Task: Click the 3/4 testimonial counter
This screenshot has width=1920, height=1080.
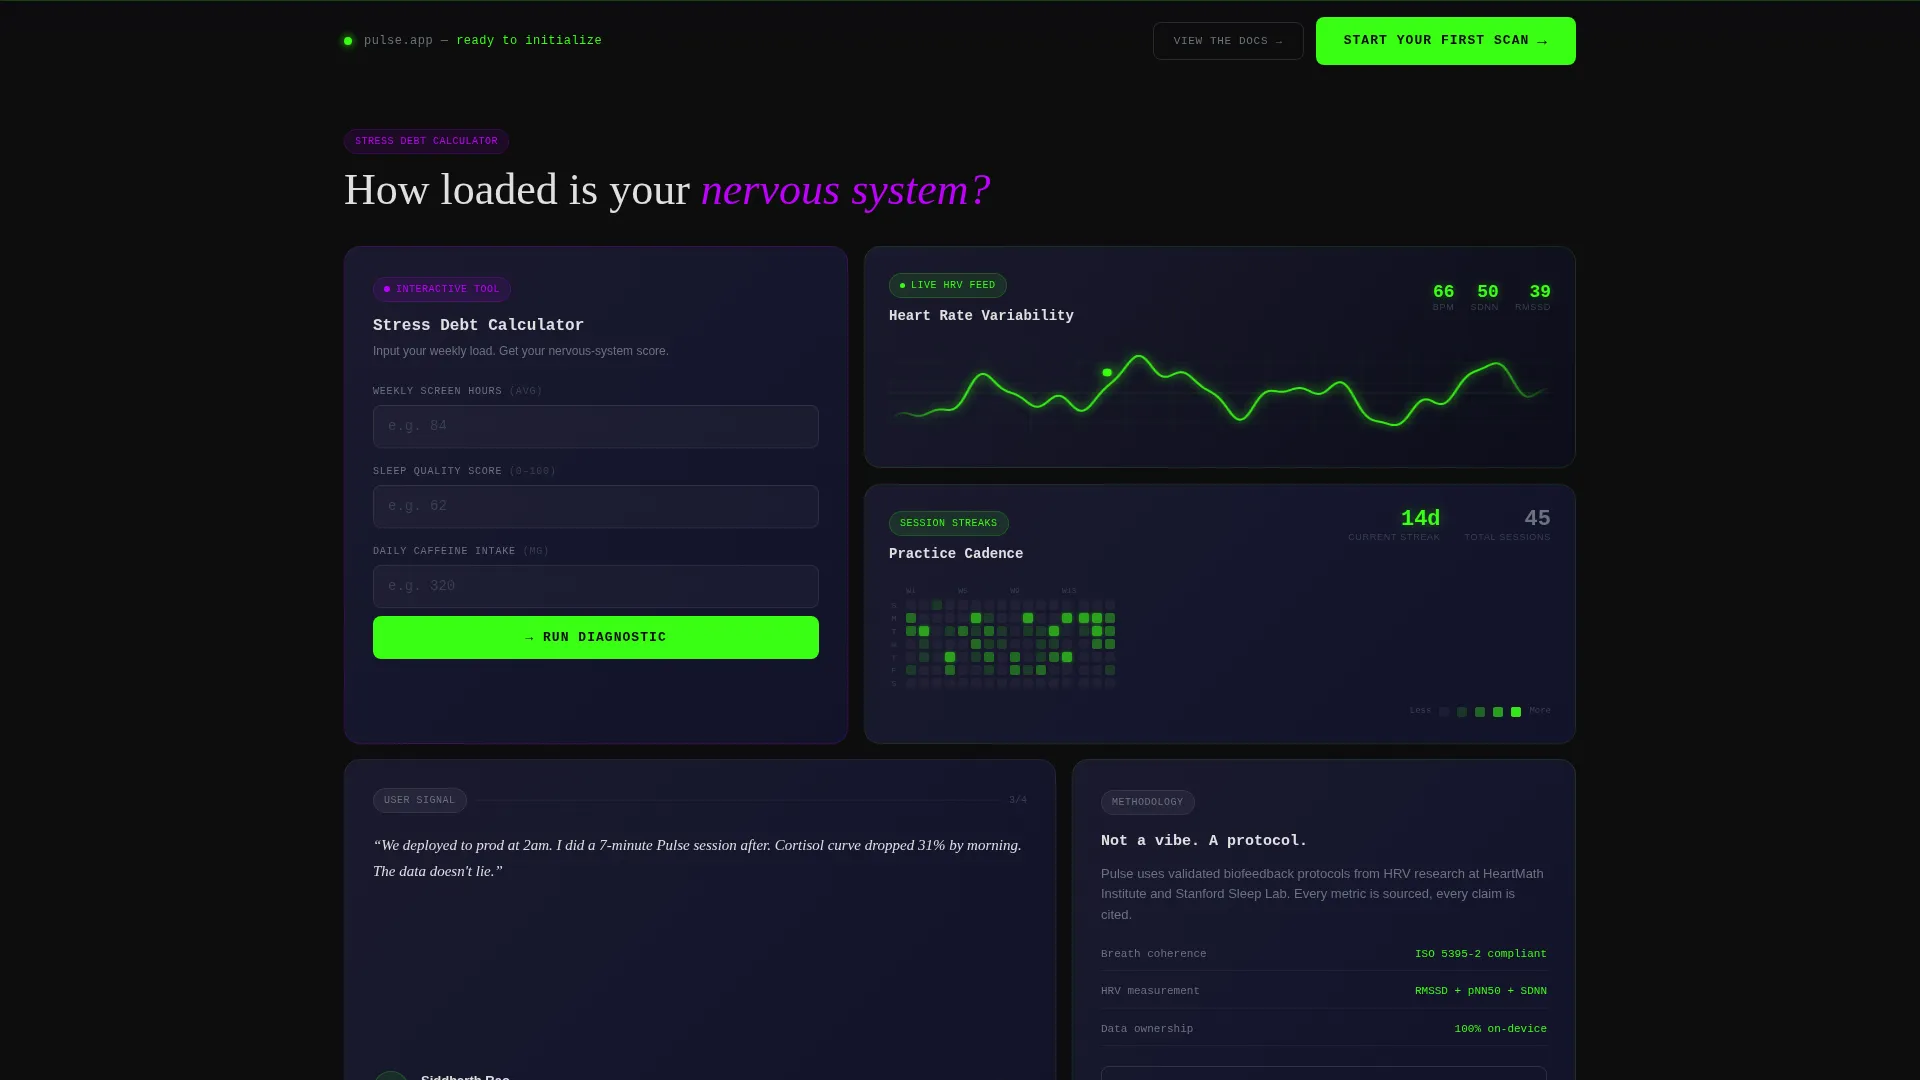Action: (1018, 800)
